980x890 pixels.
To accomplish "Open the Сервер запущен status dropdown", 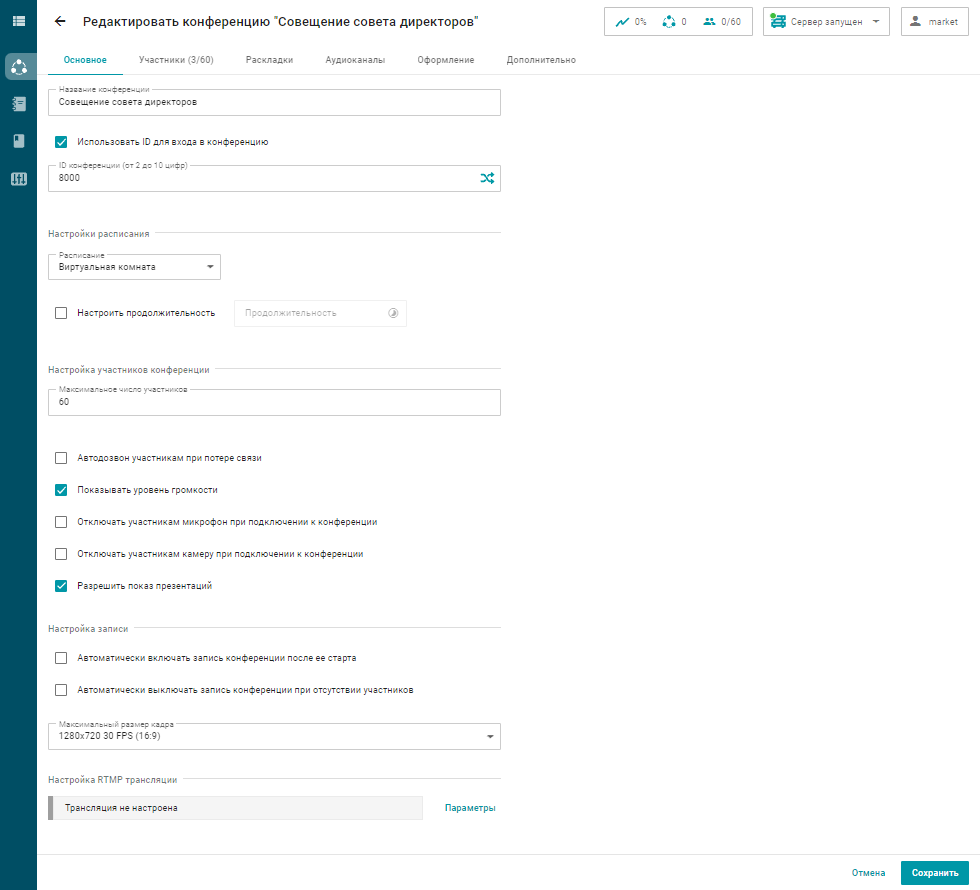I will 826,21.
